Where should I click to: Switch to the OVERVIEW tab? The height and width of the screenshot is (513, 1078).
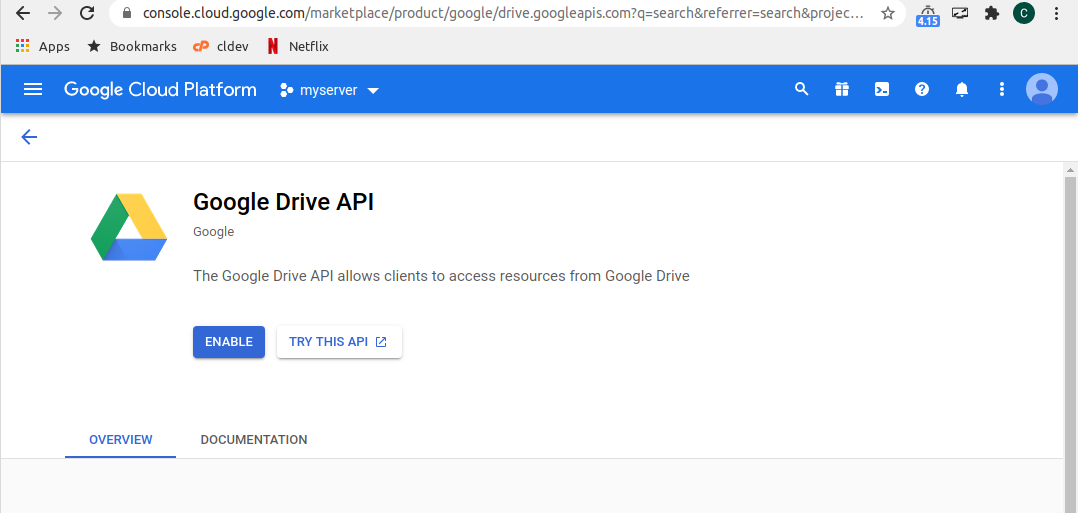click(120, 439)
